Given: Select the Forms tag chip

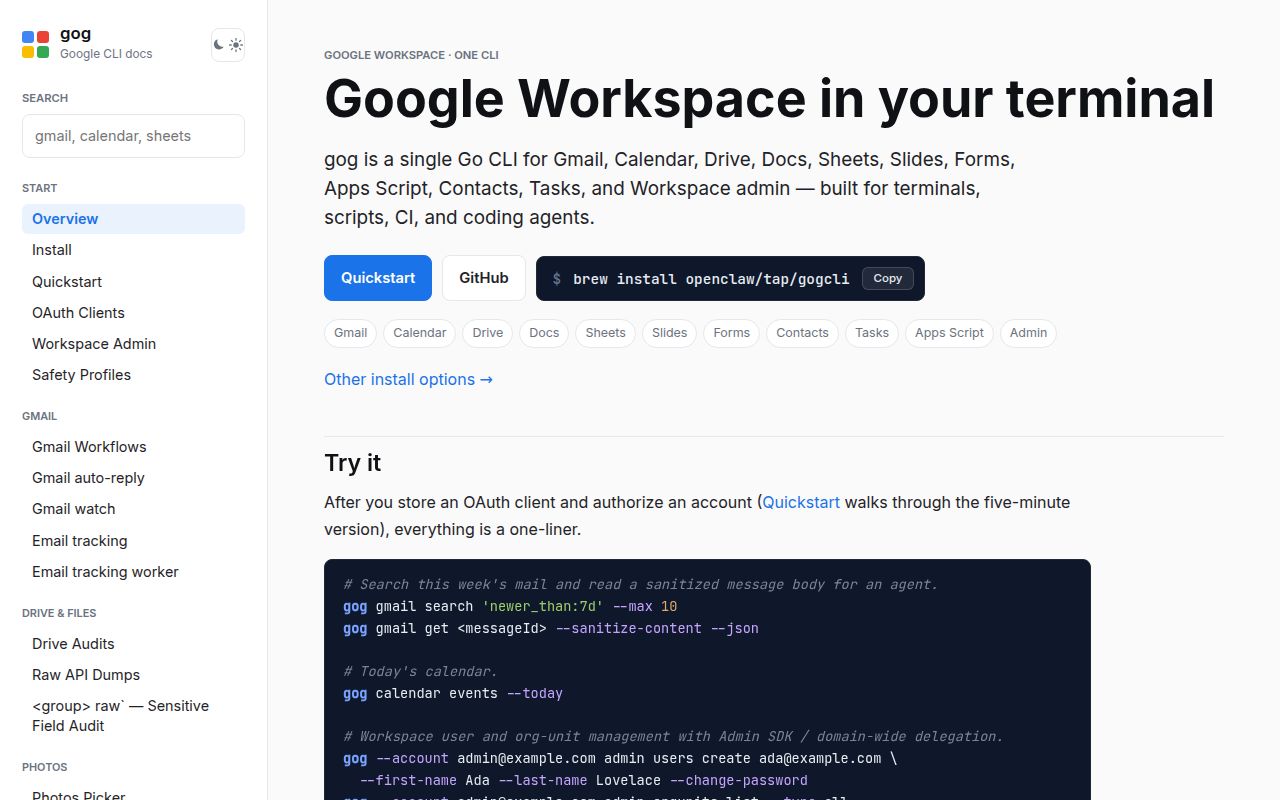Looking at the screenshot, I should [732, 333].
